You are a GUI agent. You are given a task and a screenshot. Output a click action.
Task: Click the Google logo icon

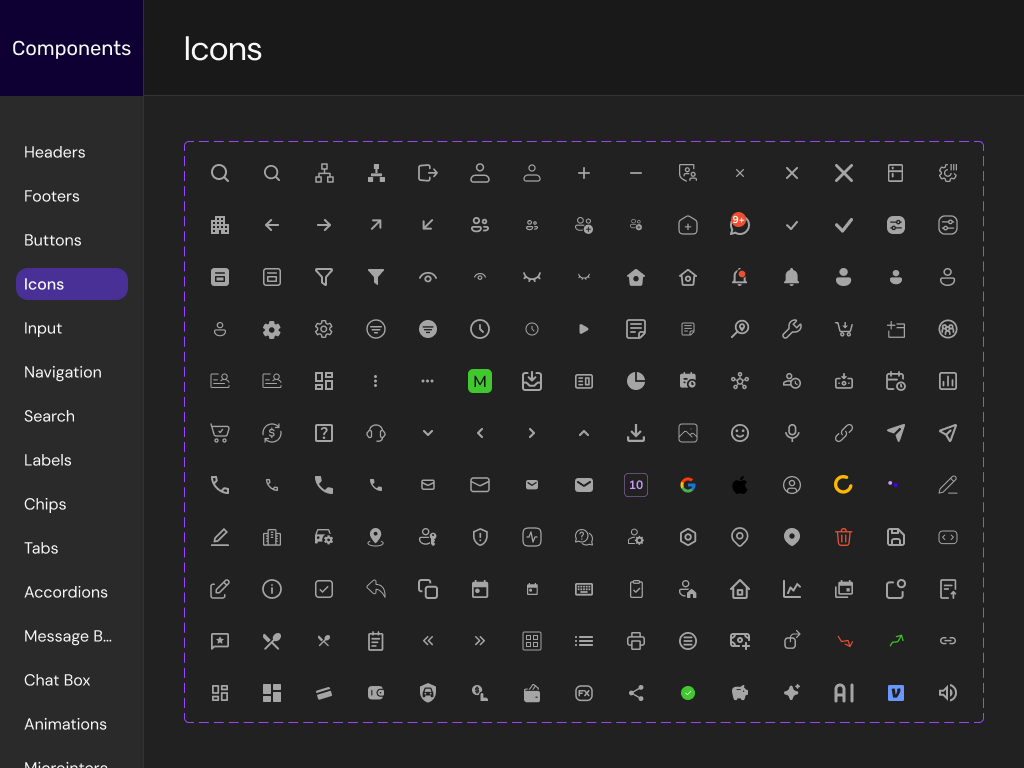[x=688, y=485]
